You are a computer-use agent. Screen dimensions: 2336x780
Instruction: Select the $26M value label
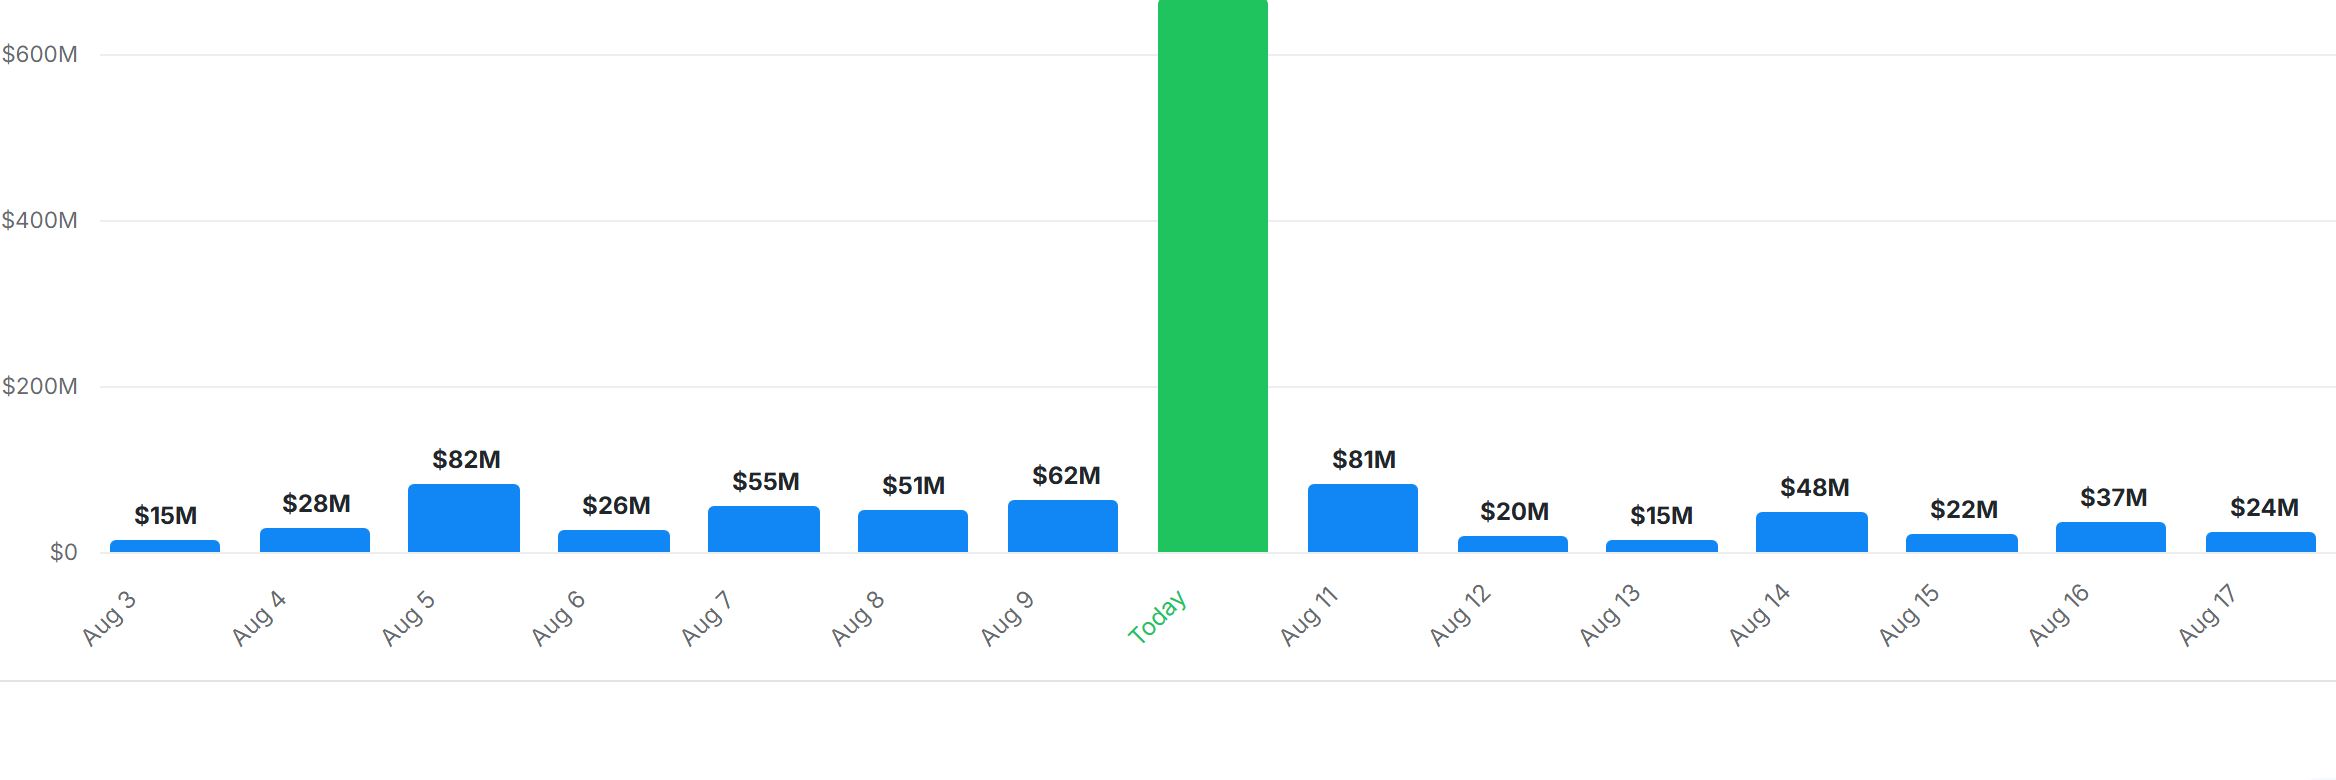coord(616,506)
